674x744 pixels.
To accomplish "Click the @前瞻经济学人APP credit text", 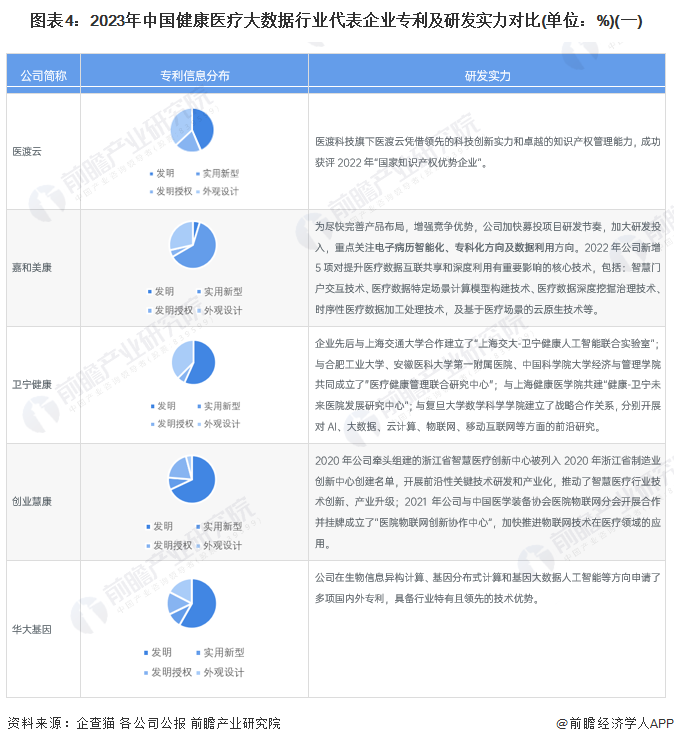I will click(615, 723).
